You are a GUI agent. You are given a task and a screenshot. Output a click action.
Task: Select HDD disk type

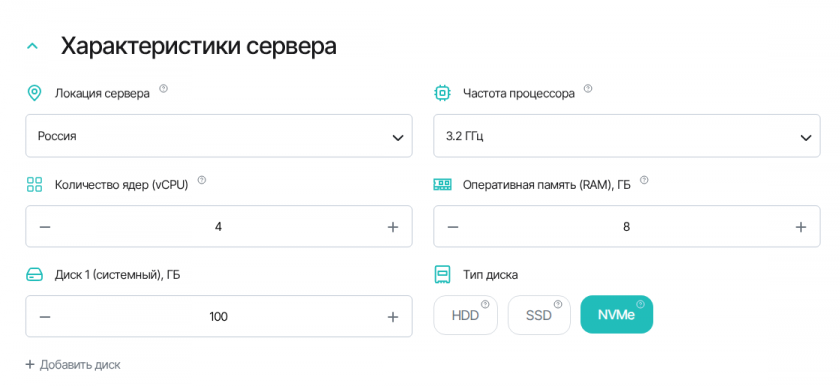pyautogui.click(x=466, y=315)
